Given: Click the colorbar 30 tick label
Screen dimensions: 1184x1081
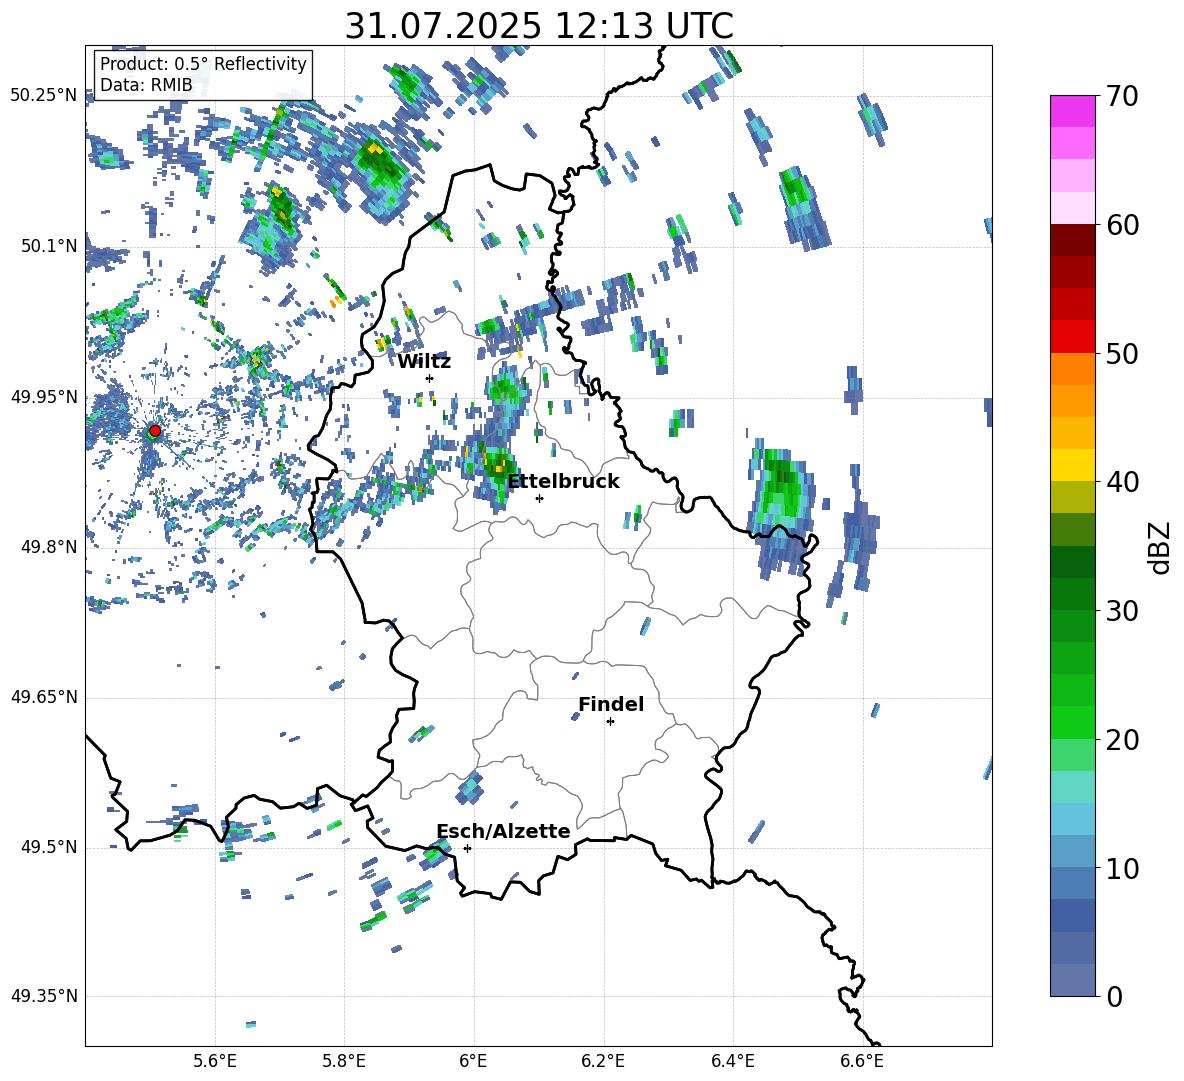Looking at the screenshot, I should coord(1122,610).
